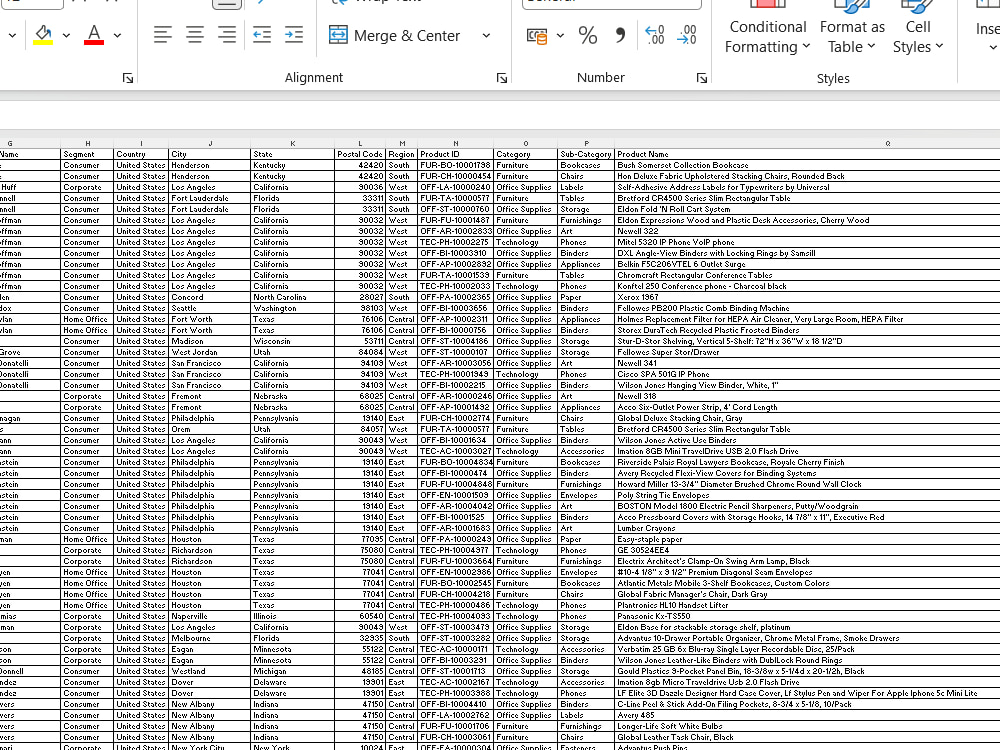Viewport: 1000px width, 750px height.
Task: Select the Concord city cell
Action: (210, 297)
